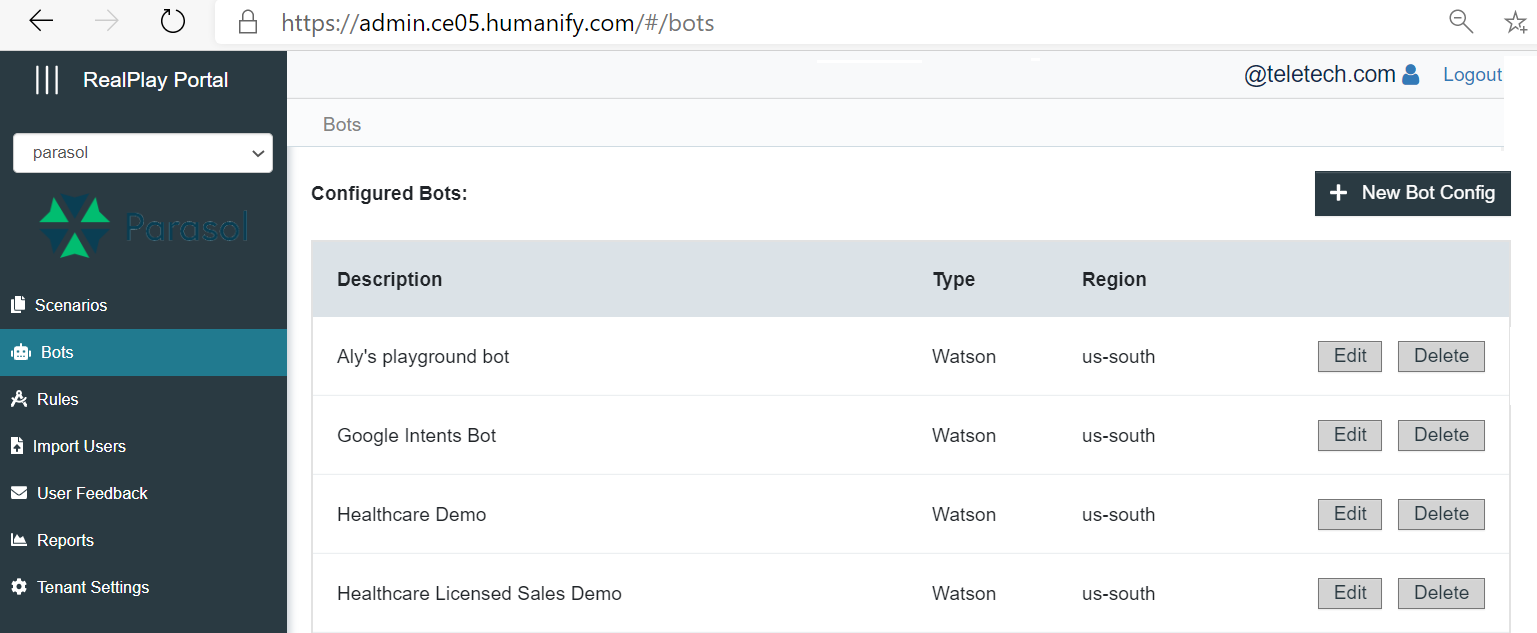Toggle the RealPlay Portal sidebar menu icon

pyautogui.click(x=47, y=80)
